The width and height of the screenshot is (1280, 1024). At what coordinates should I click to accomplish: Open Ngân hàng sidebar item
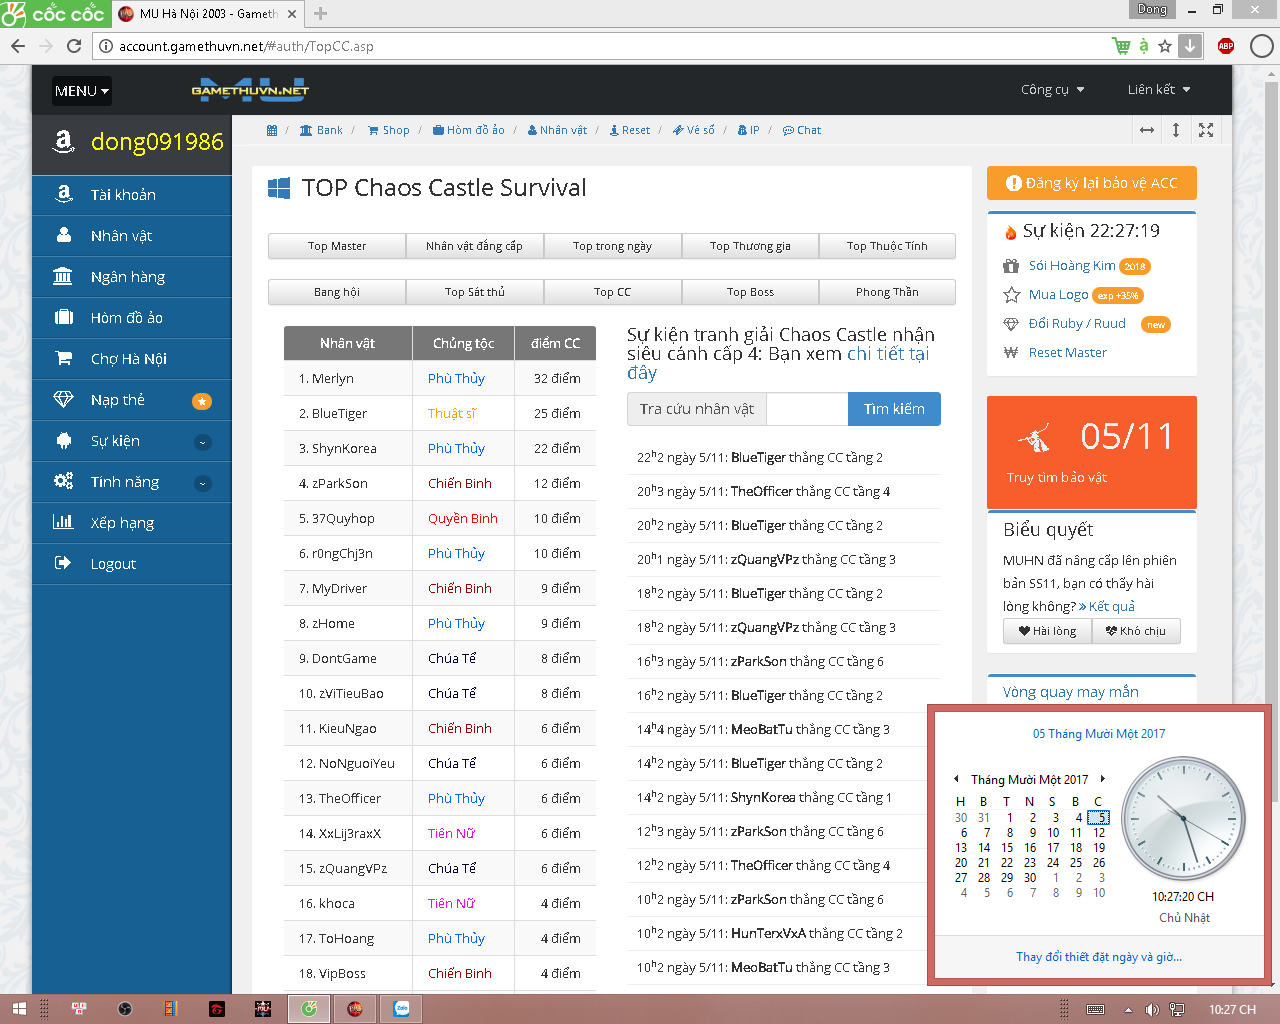tap(128, 277)
